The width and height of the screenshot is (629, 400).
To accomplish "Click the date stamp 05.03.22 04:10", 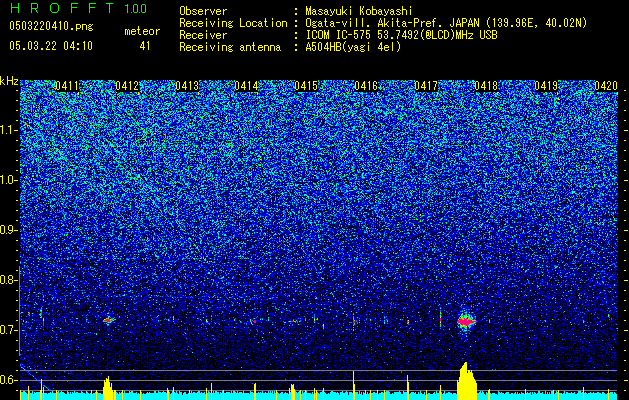I will click(x=51, y=46).
